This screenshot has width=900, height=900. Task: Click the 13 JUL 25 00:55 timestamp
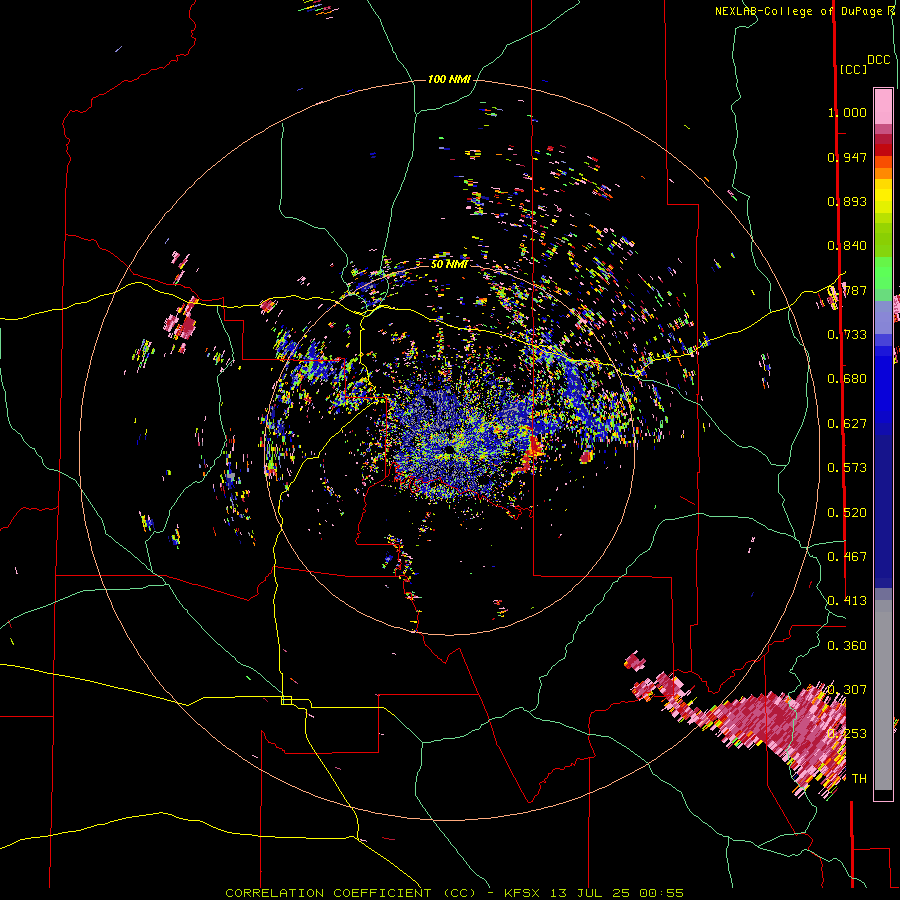click(x=616, y=893)
